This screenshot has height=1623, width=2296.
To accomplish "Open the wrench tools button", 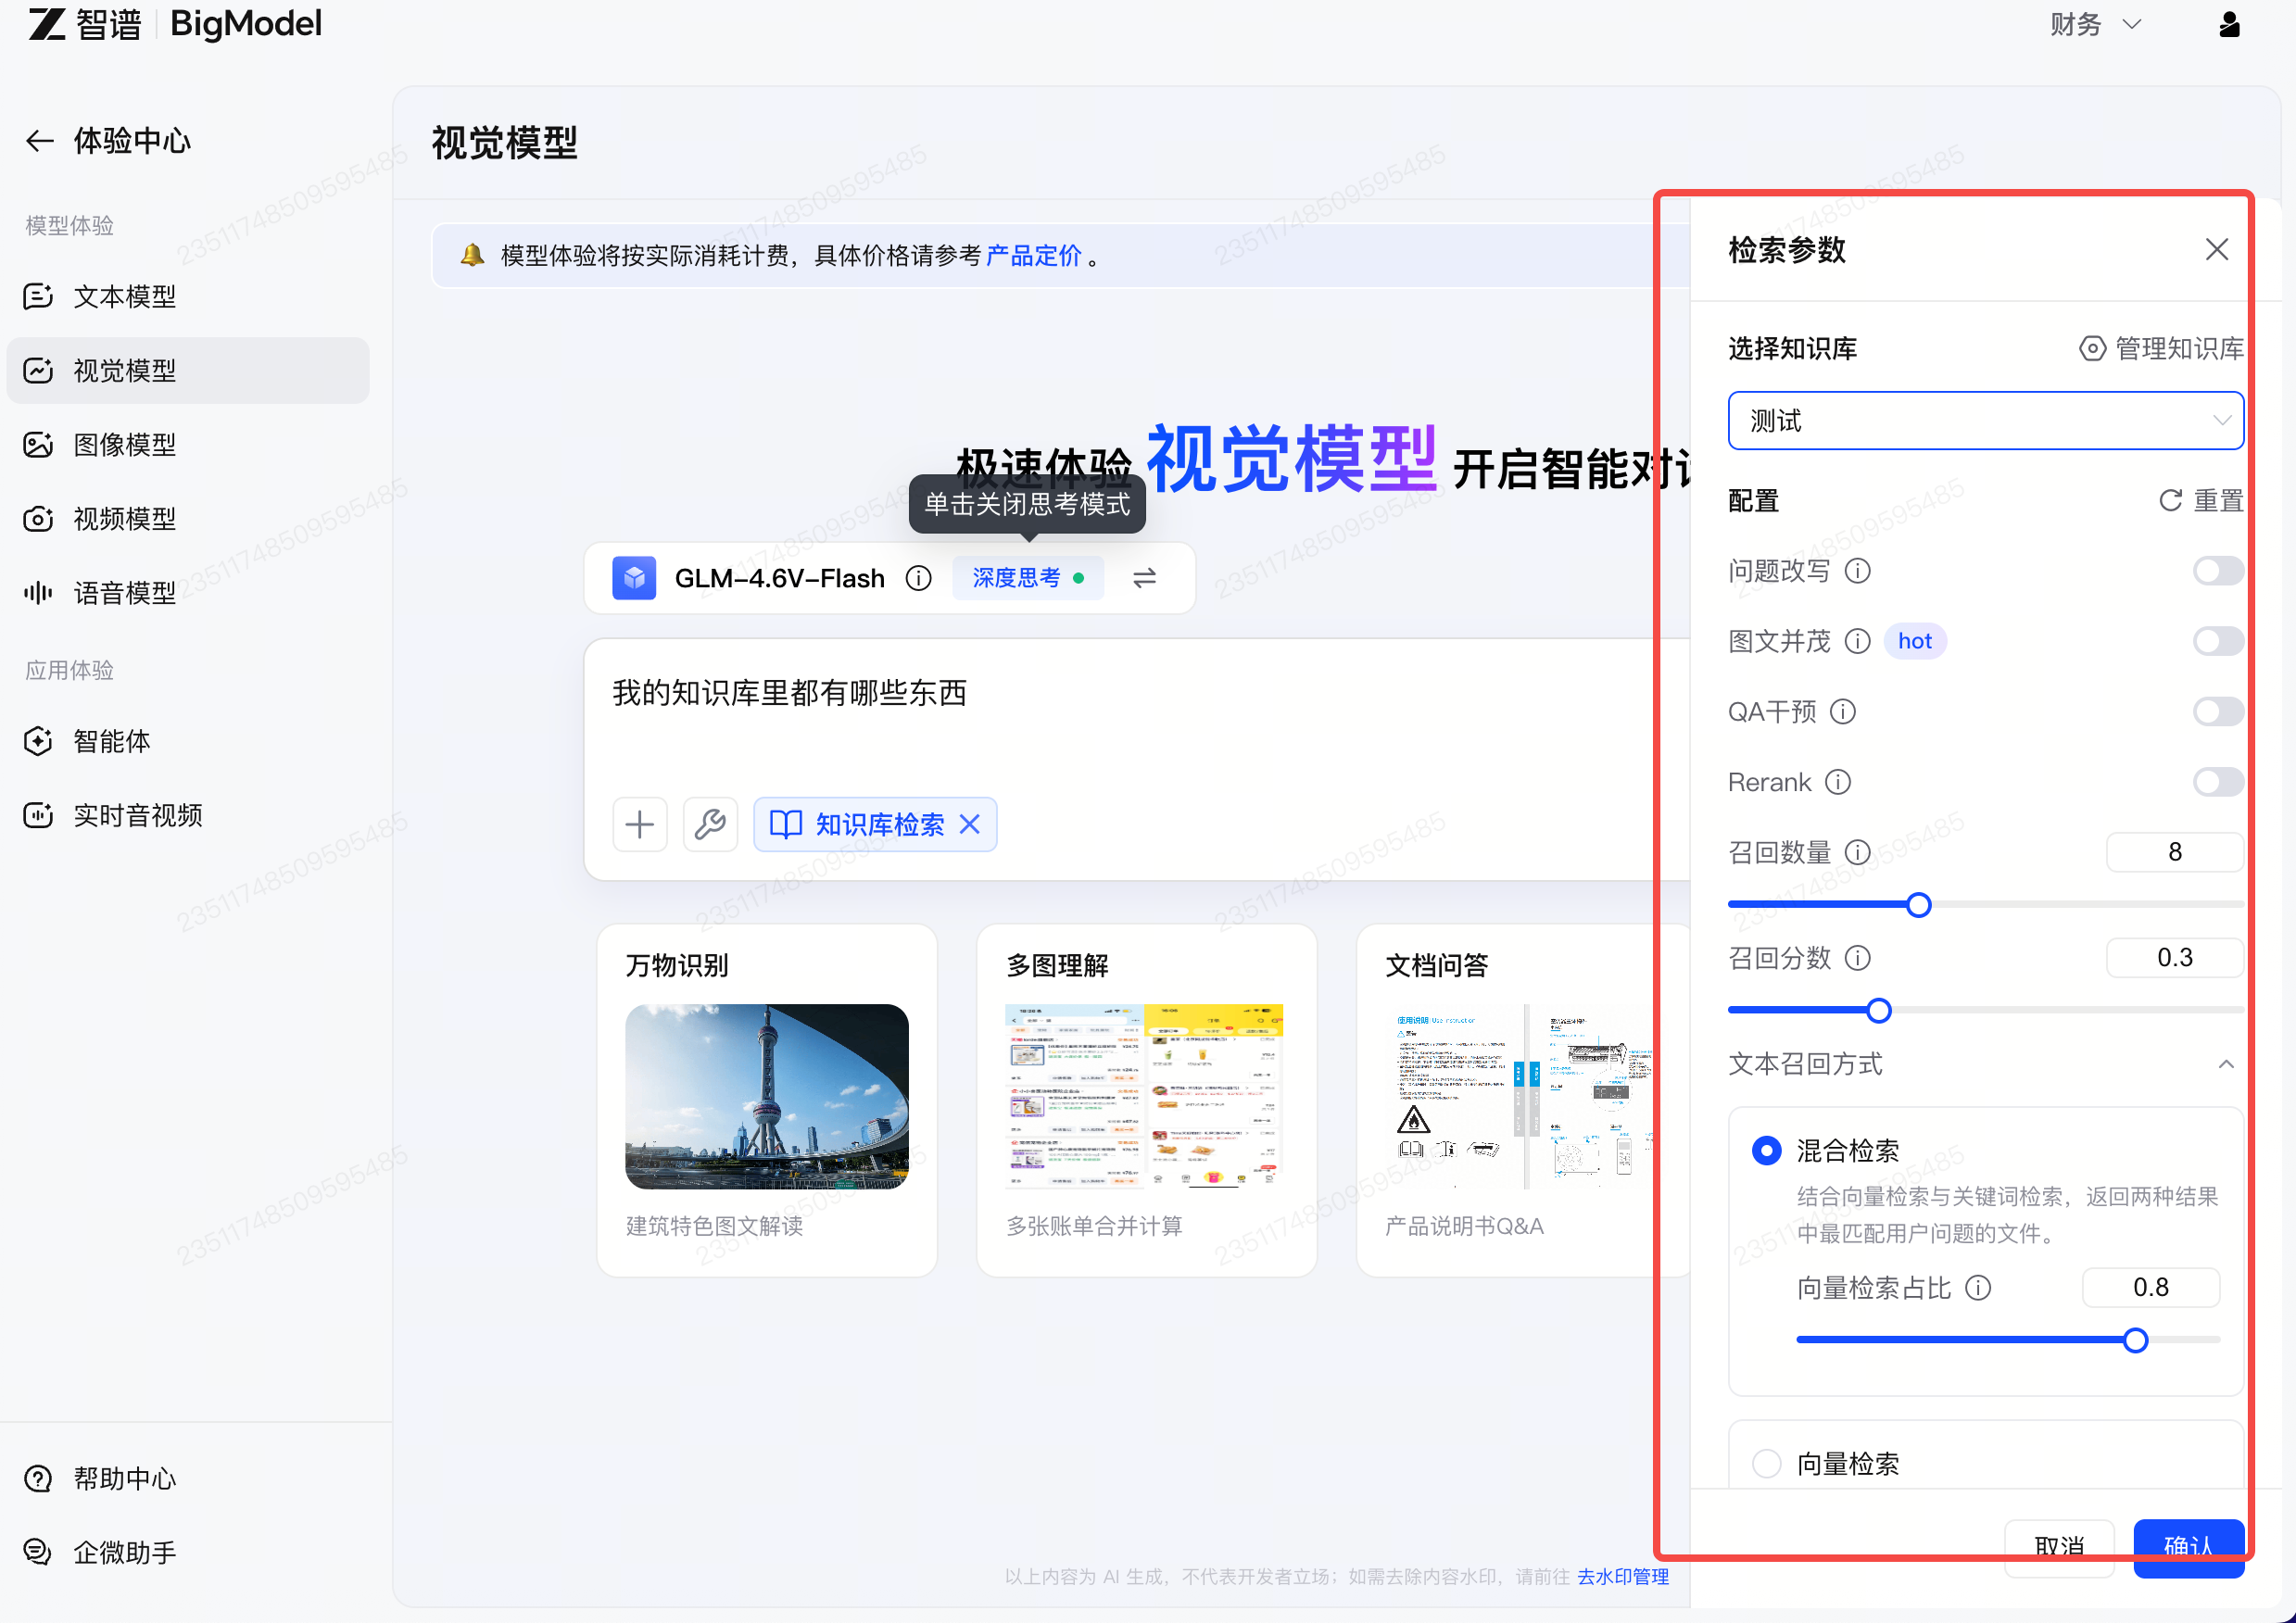I will click(x=710, y=824).
